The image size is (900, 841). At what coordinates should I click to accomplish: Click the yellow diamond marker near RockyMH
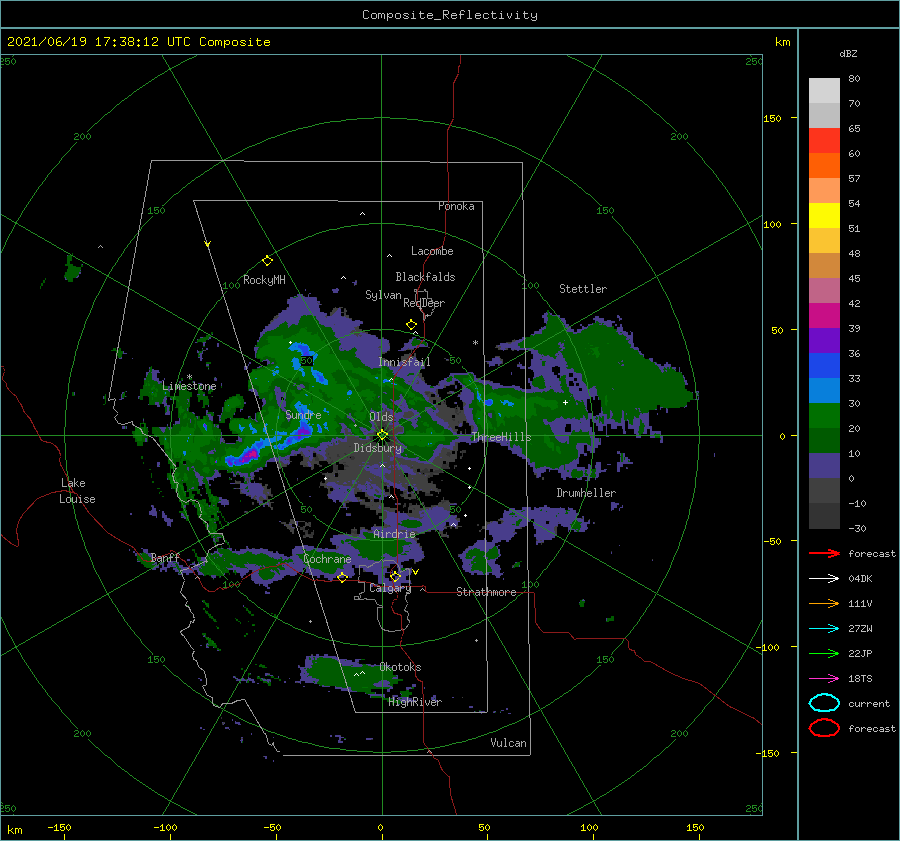point(267,261)
